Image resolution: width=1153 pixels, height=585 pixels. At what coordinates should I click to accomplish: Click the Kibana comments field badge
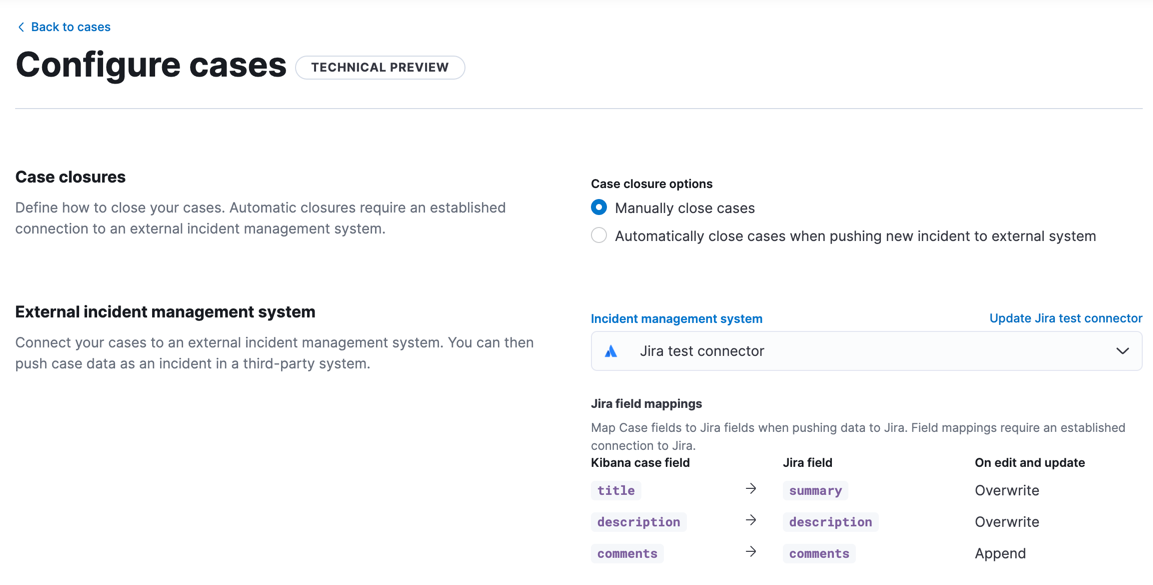(627, 553)
